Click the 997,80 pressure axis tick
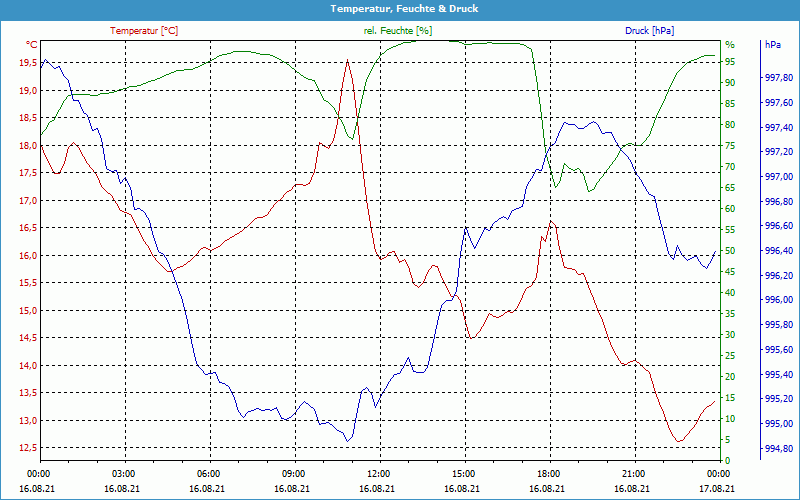This screenshot has width=800, height=500. coord(778,78)
